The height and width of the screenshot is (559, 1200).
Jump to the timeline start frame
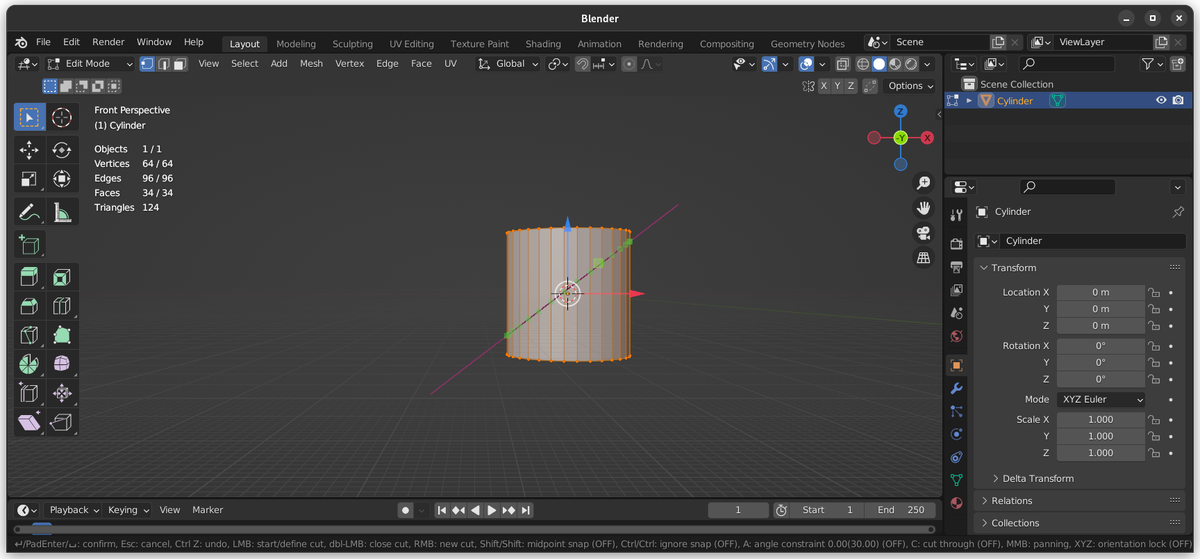(442, 510)
